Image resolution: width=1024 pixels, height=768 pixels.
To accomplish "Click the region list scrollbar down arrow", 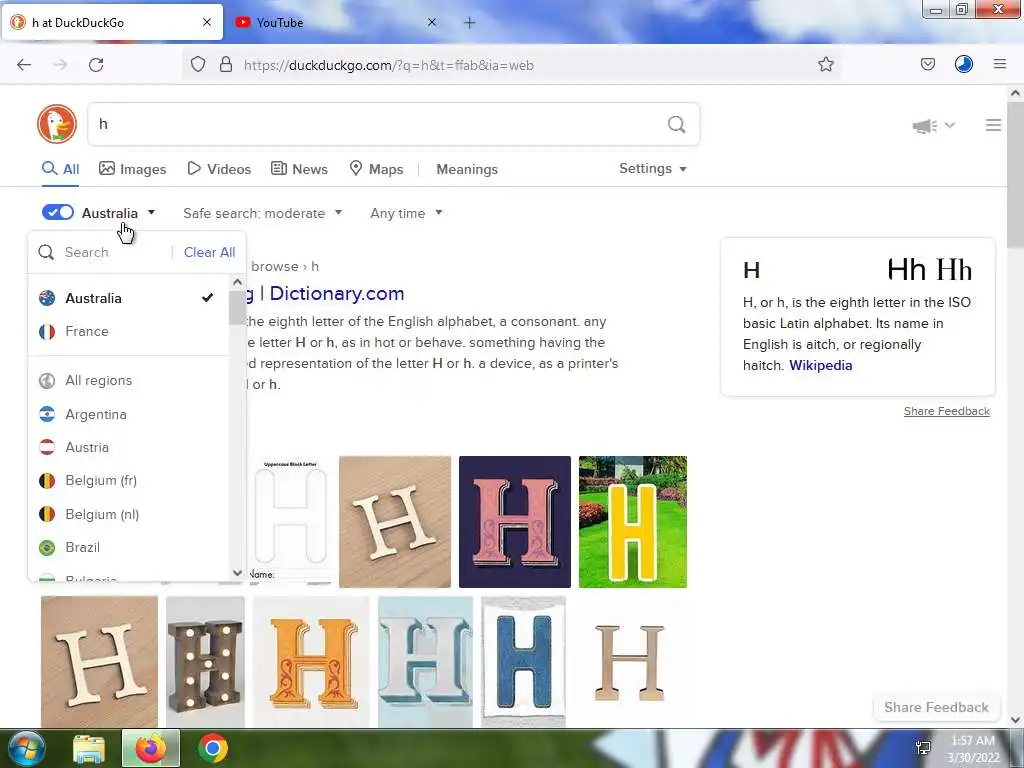I will [237, 573].
